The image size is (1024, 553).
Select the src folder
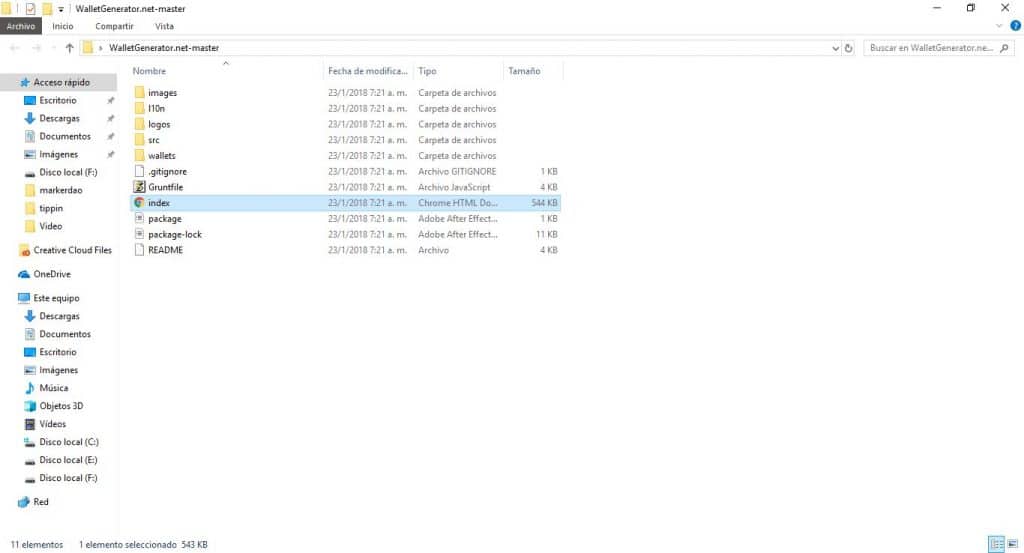[153, 140]
